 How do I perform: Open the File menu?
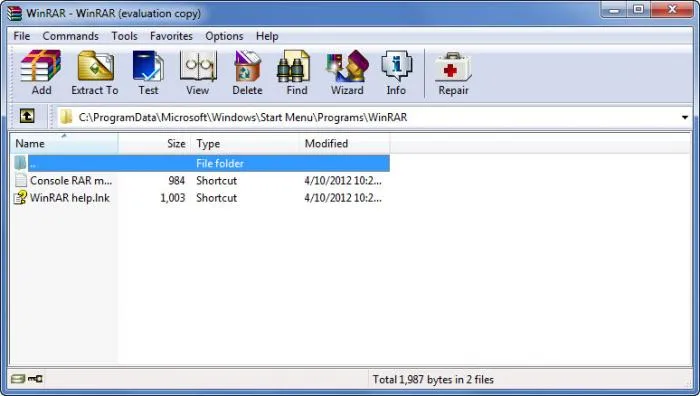(21, 36)
